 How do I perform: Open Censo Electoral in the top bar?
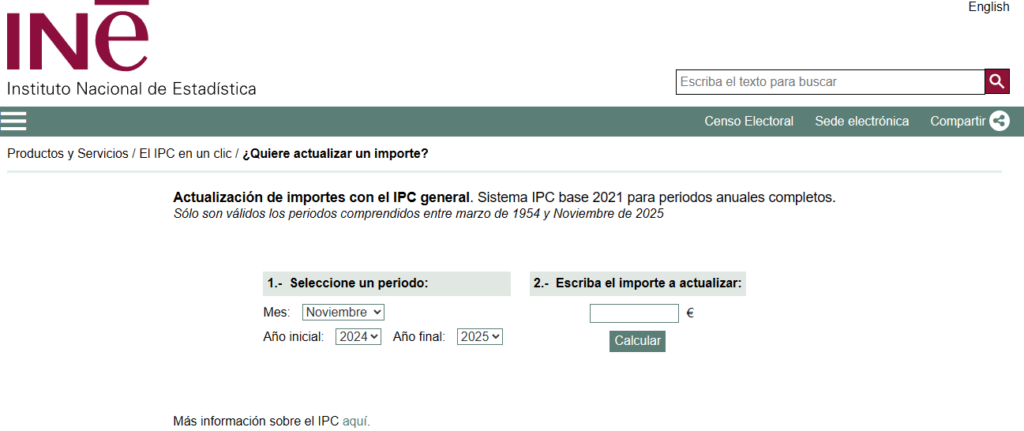[x=748, y=121]
